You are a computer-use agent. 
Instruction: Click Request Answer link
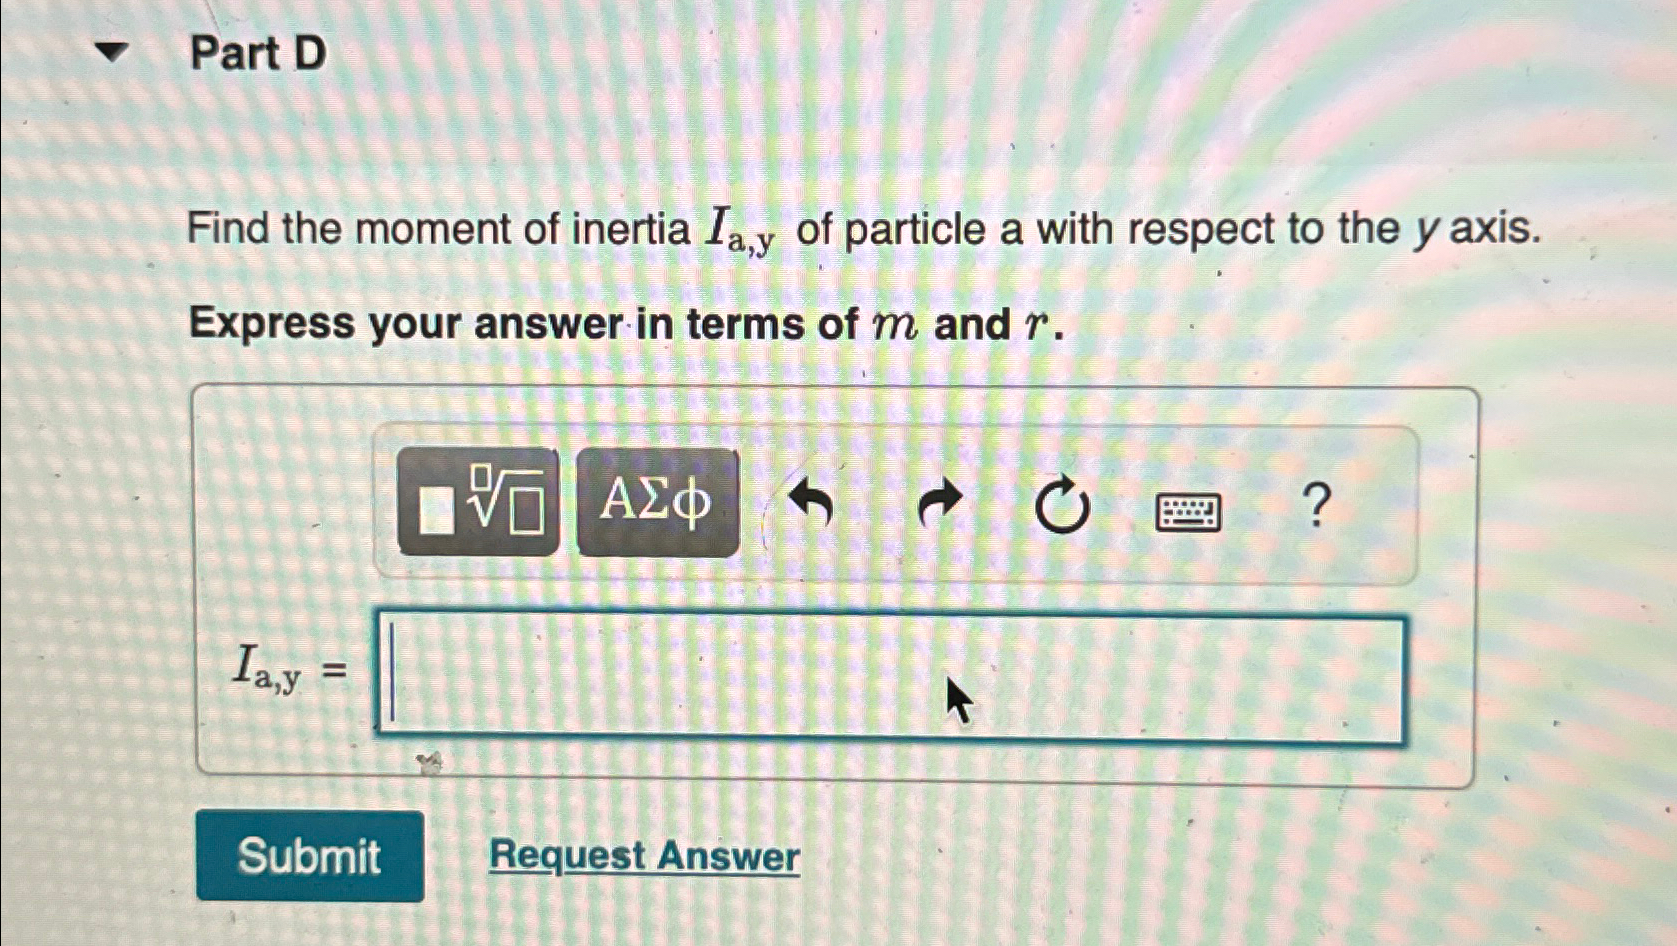point(644,857)
